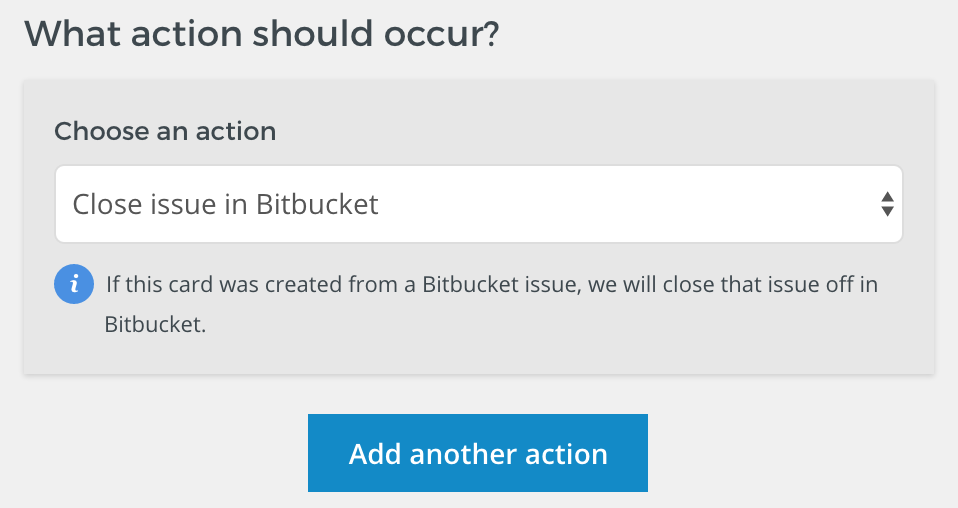Click the dropdown up-down arrows icon
This screenshot has height=508, width=958.
(887, 204)
